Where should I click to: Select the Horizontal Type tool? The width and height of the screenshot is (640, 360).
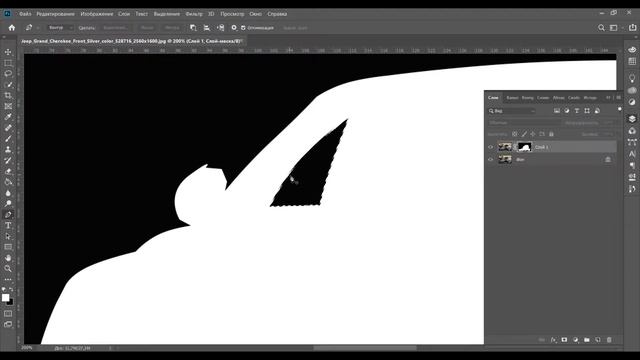pos(8,225)
